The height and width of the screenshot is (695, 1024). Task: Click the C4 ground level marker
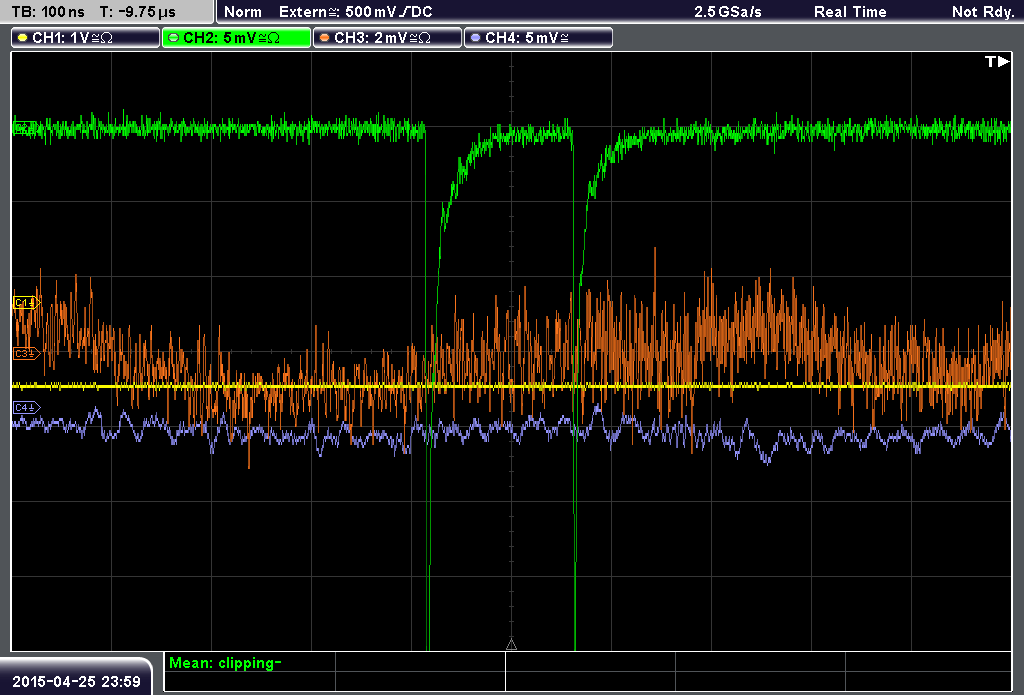click(x=27, y=408)
